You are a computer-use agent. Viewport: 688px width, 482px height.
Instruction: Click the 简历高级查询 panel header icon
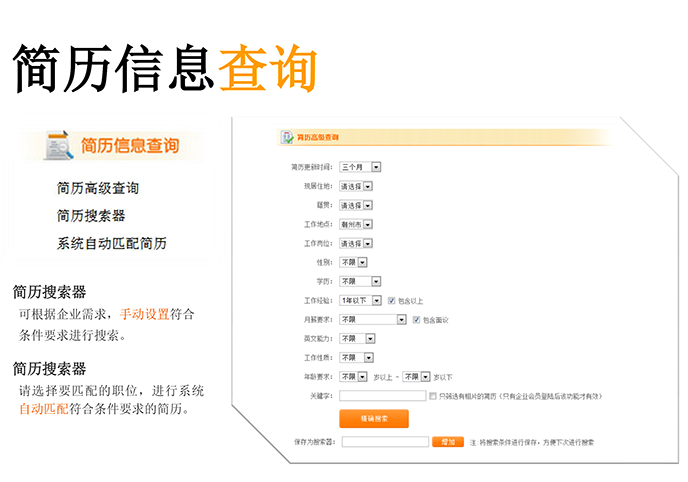[286, 135]
